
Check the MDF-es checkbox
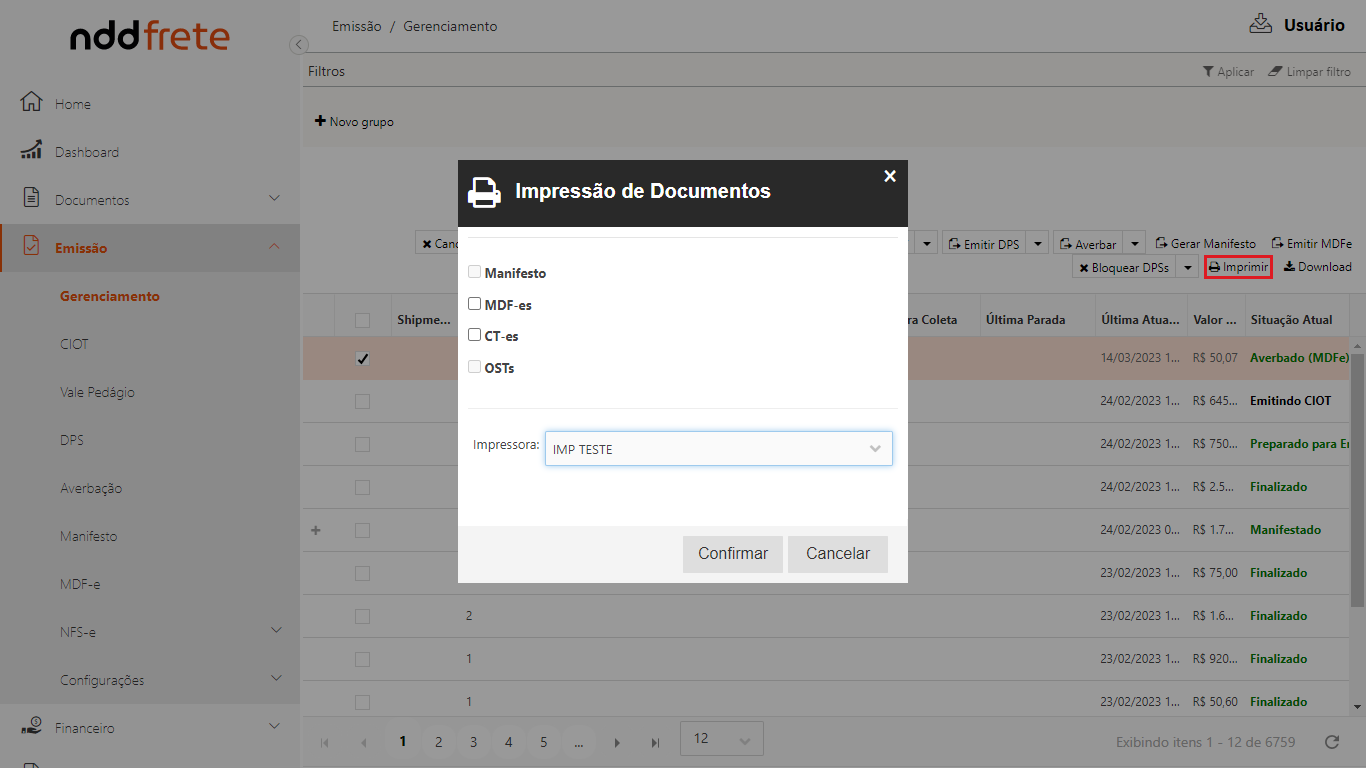point(475,304)
